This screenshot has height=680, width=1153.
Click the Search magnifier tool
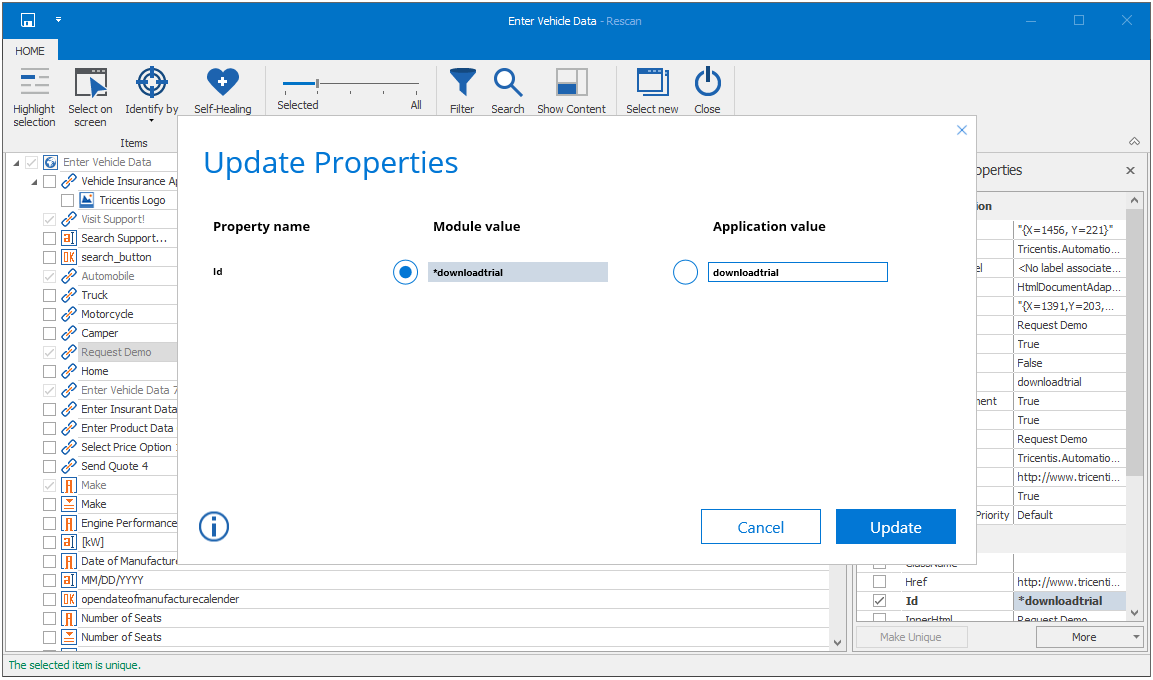point(507,90)
